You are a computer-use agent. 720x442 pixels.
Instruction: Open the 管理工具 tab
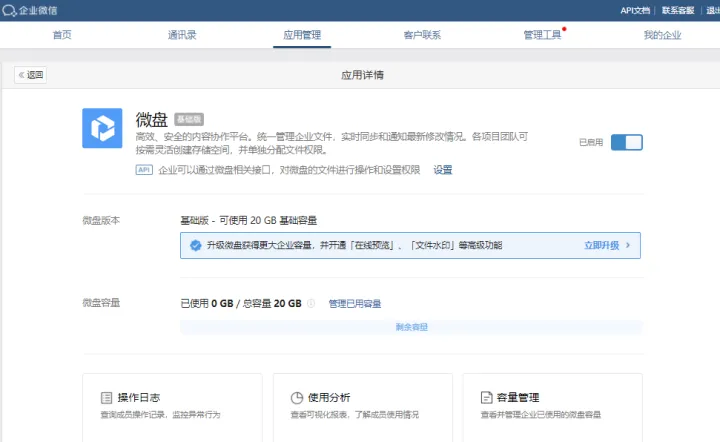click(542, 35)
